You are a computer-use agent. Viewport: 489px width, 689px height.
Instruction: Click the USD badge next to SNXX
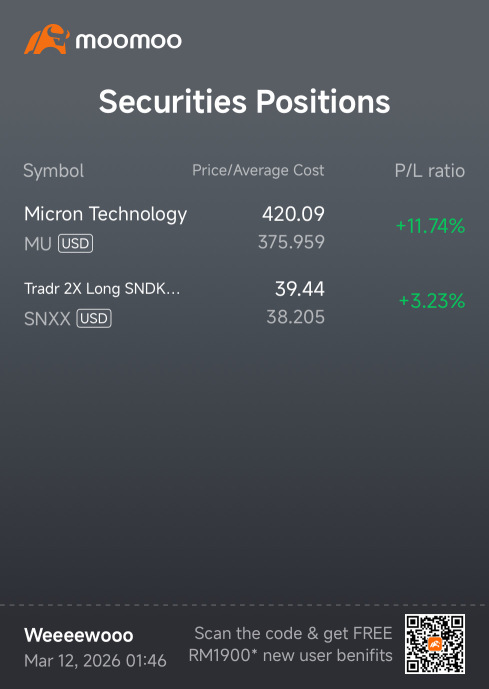[x=94, y=319]
